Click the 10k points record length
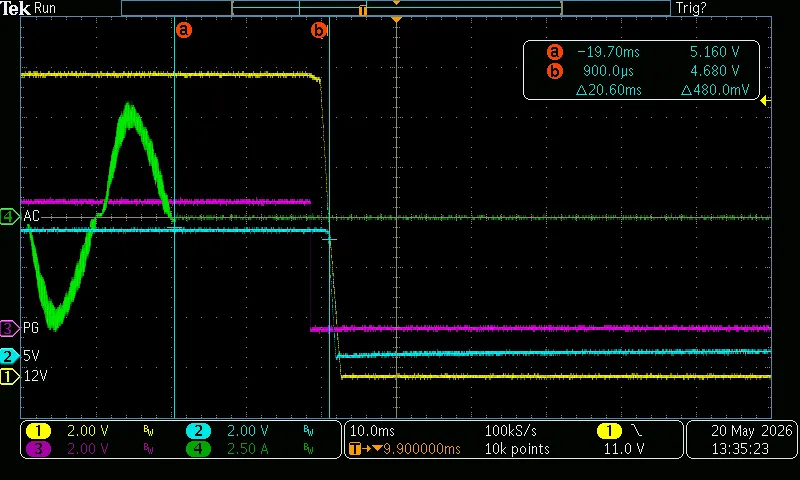This screenshot has height=480, width=800. [x=517, y=449]
